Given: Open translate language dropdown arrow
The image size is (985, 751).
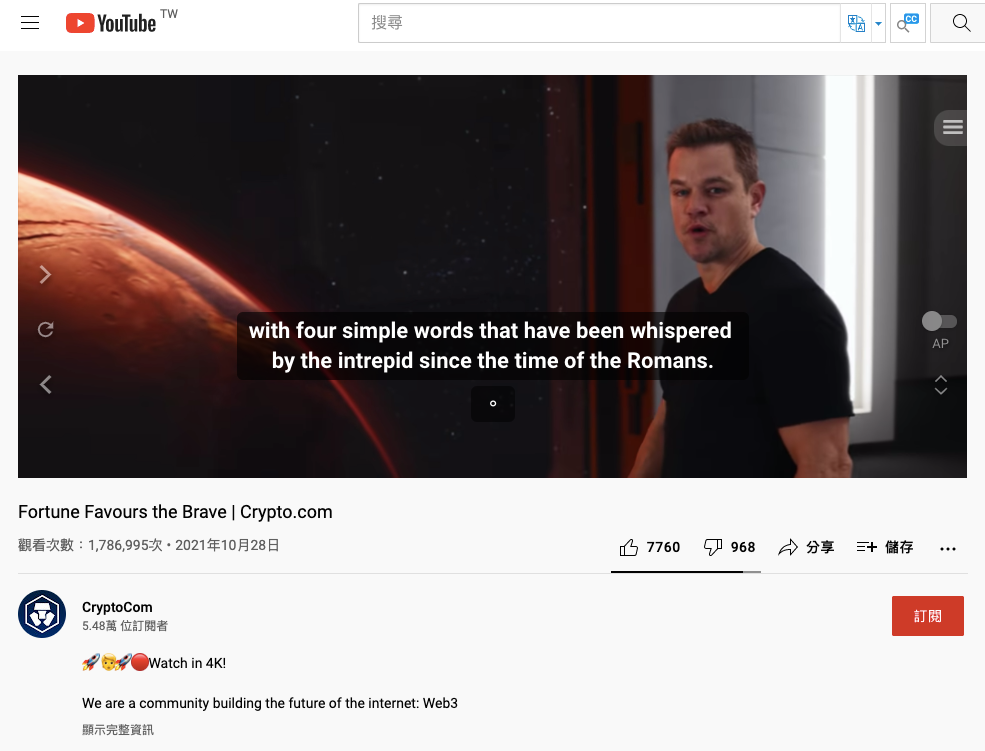Looking at the screenshot, I should pos(878,24).
